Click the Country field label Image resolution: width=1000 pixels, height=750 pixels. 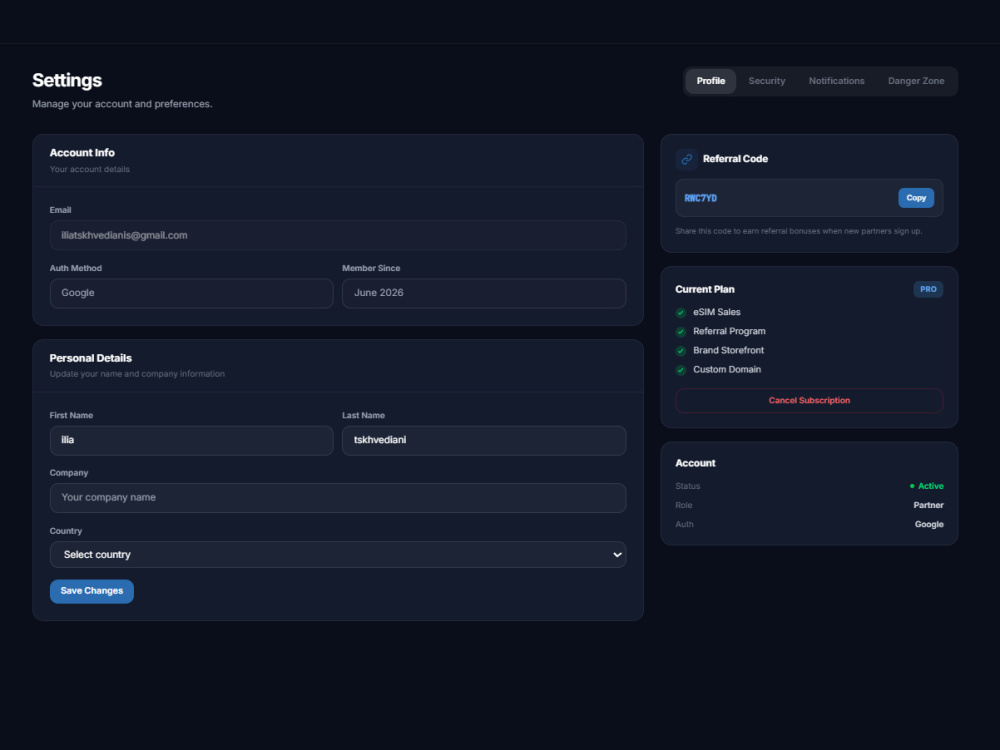pyautogui.click(x=66, y=531)
